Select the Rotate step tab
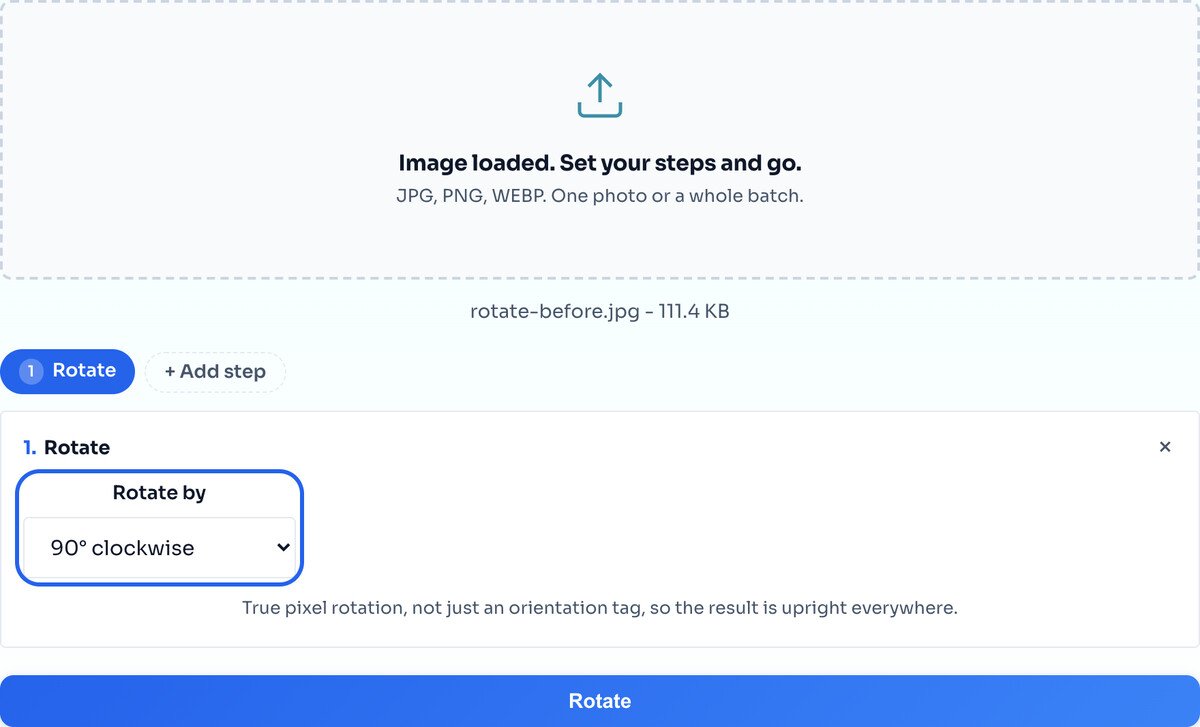This screenshot has width=1200, height=727. point(67,371)
